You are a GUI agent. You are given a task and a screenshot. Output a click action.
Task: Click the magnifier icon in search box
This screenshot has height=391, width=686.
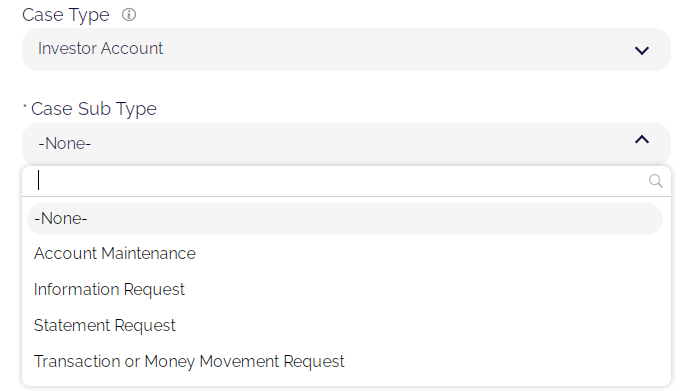tap(655, 181)
